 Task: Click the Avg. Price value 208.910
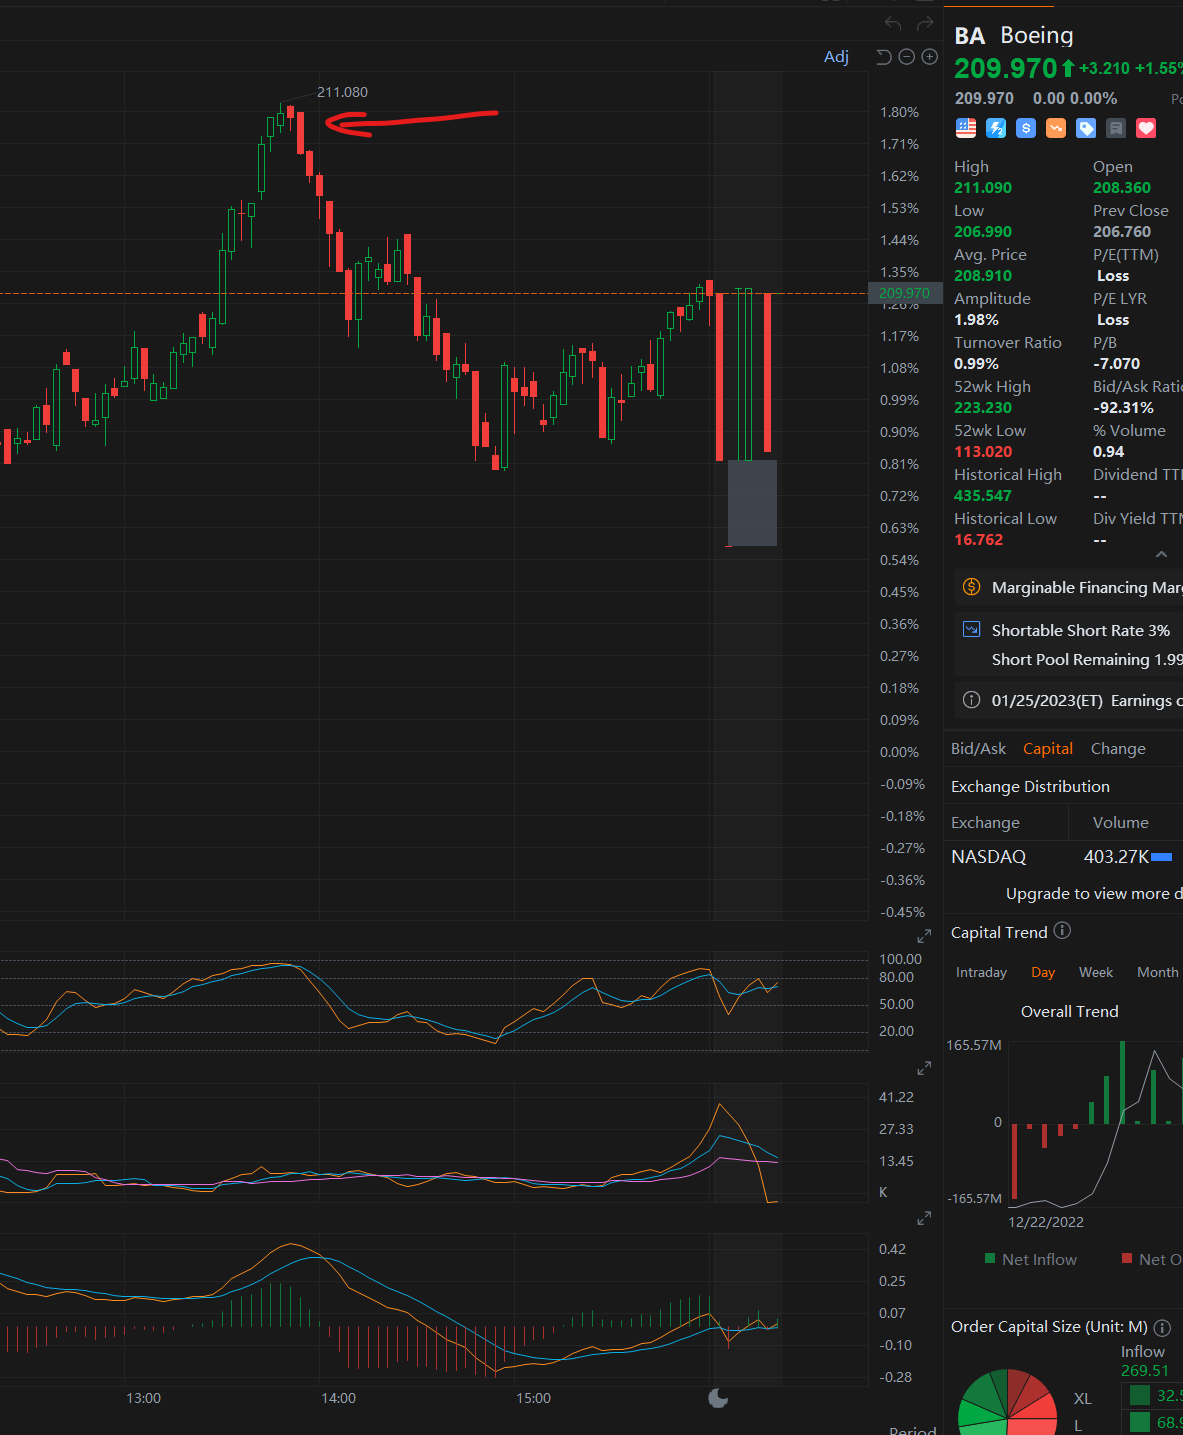coord(983,275)
